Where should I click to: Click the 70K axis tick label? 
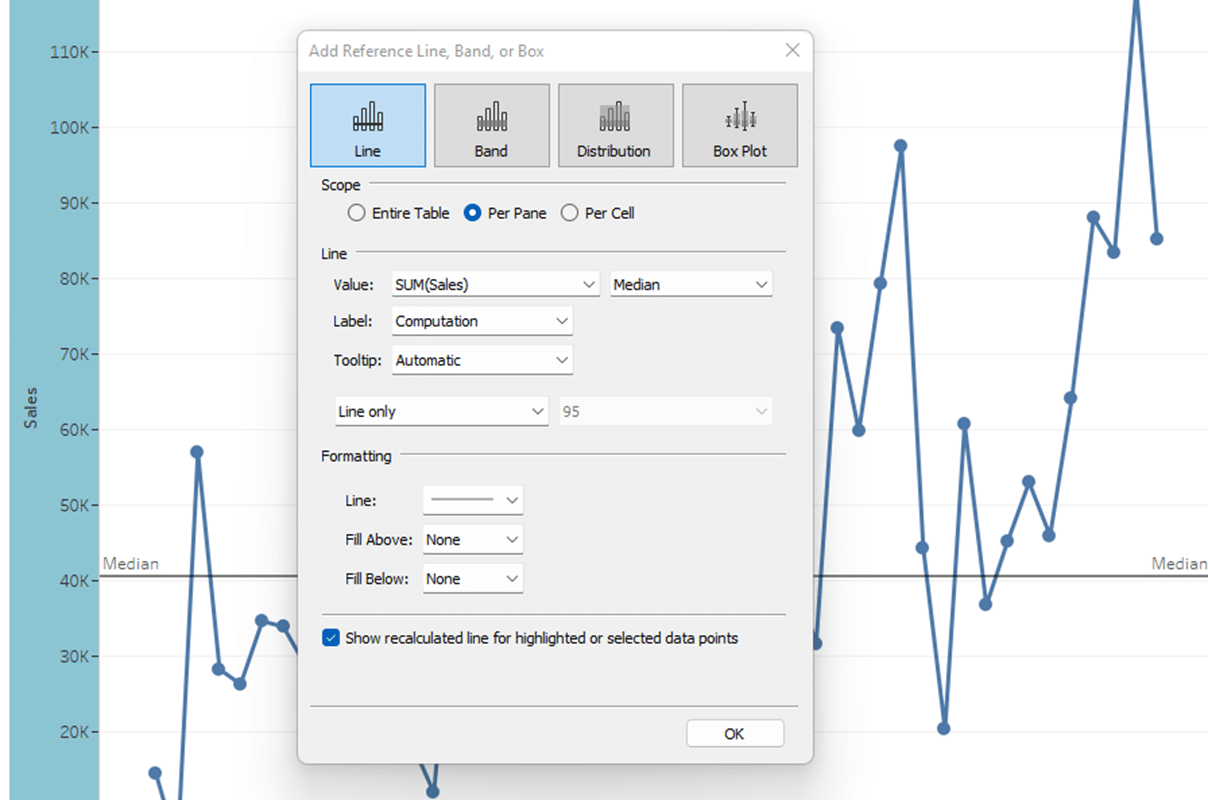point(73,354)
